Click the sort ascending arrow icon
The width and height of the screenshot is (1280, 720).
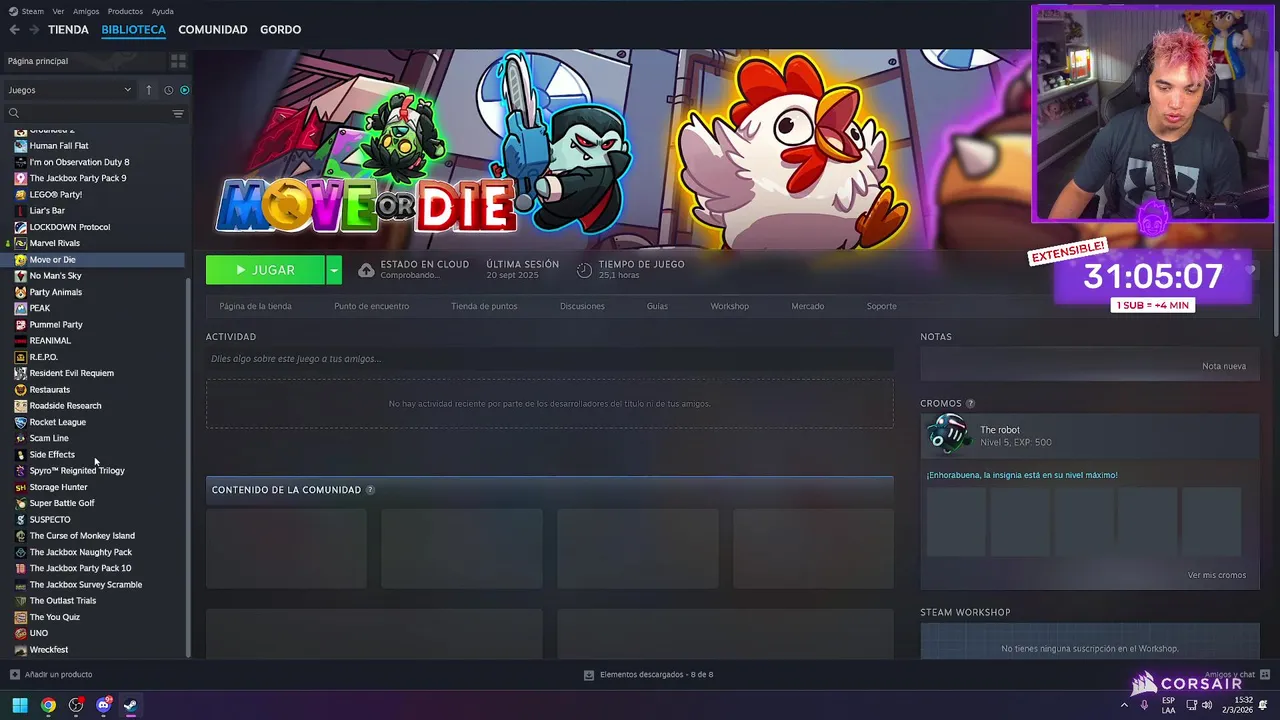(x=149, y=90)
